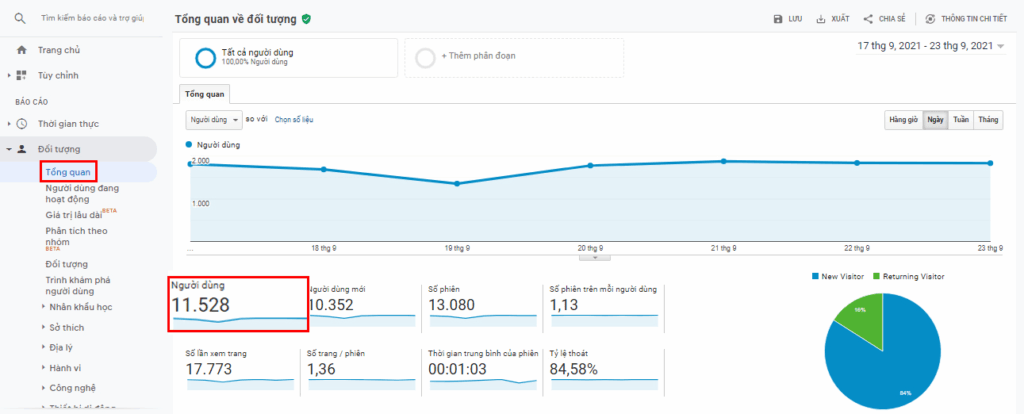Switch chart to Tuần view
The image size is (1024, 414).
click(961, 120)
